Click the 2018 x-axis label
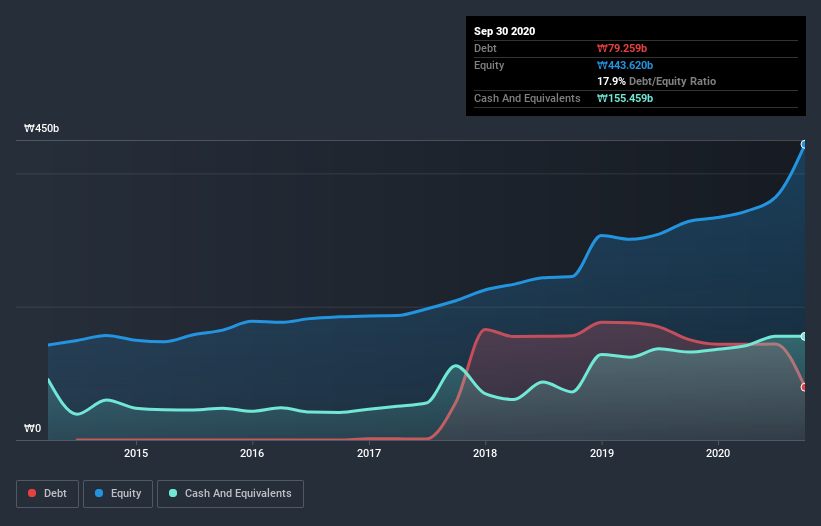The image size is (821, 526). pos(485,453)
